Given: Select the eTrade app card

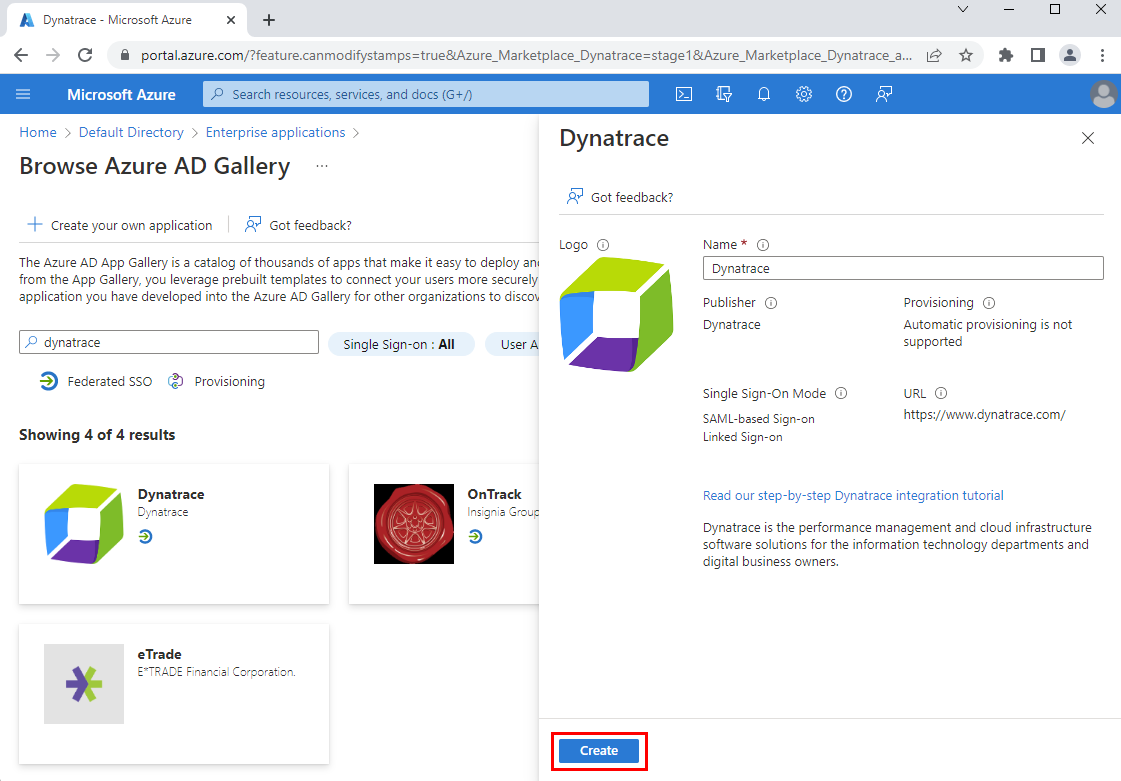Looking at the screenshot, I should point(174,694).
